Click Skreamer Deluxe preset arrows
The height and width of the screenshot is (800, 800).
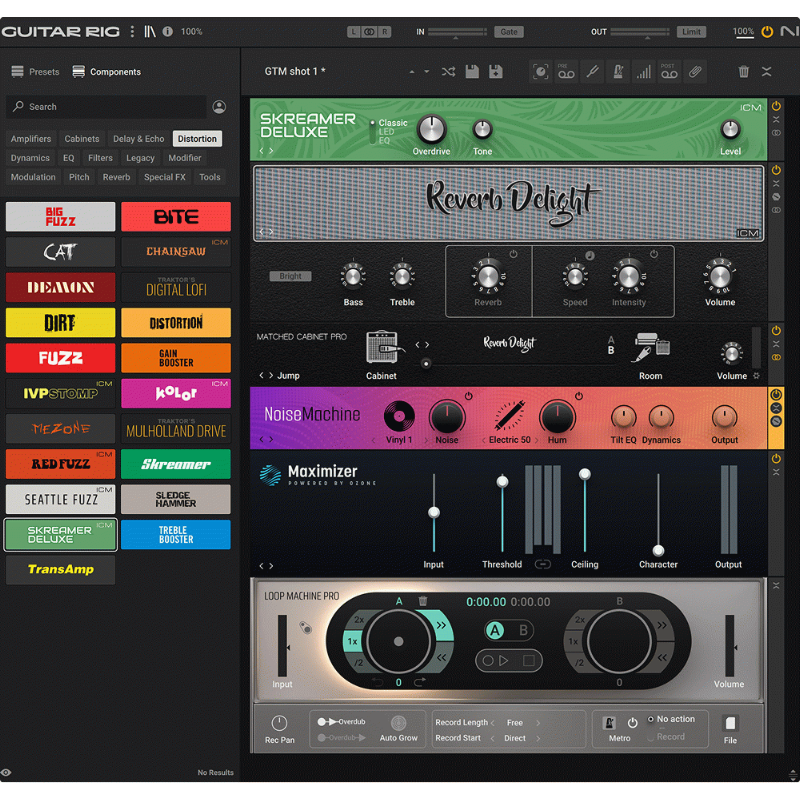[266, 151]
